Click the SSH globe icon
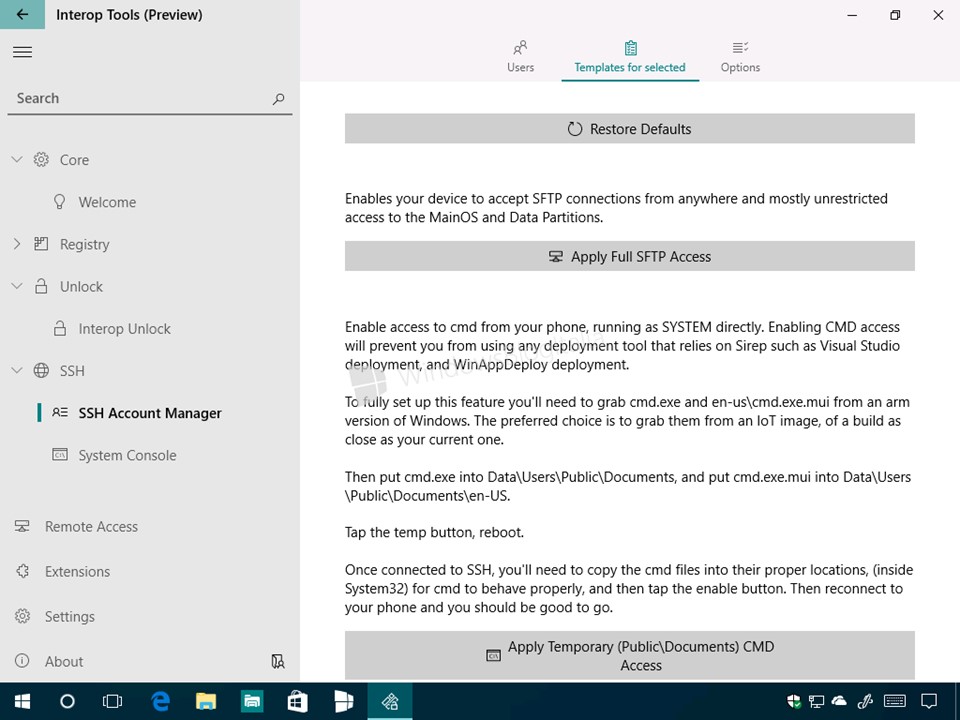 coord(41,370)
